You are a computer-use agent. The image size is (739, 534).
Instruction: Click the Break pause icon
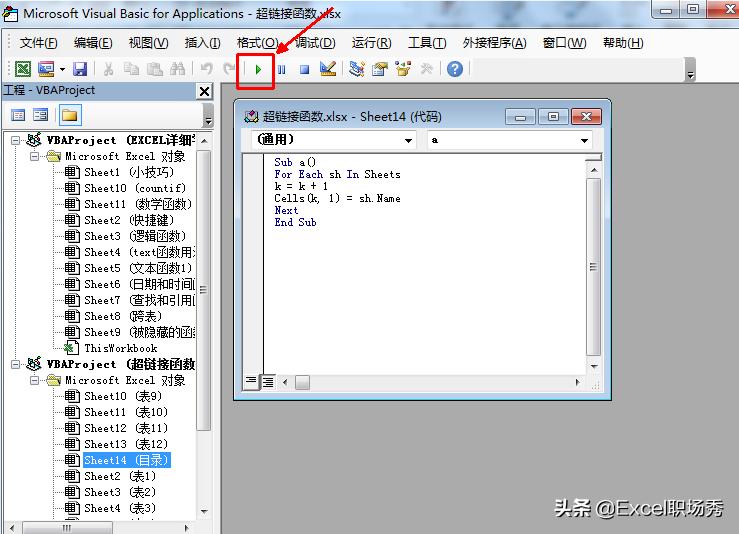[x=281, y=70]
